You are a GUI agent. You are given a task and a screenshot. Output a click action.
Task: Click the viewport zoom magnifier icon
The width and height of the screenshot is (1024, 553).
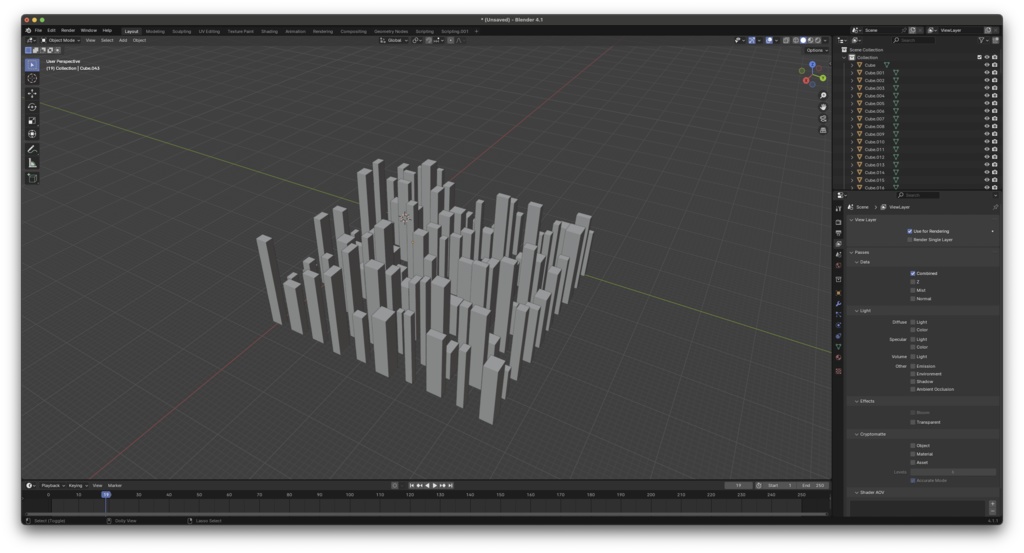click(x=823, y=95)
